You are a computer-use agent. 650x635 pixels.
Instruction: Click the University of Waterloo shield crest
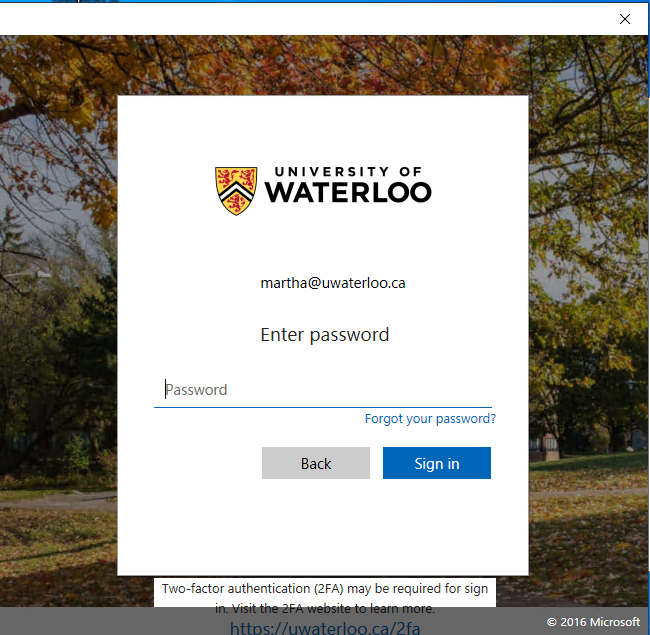[235, 190]
